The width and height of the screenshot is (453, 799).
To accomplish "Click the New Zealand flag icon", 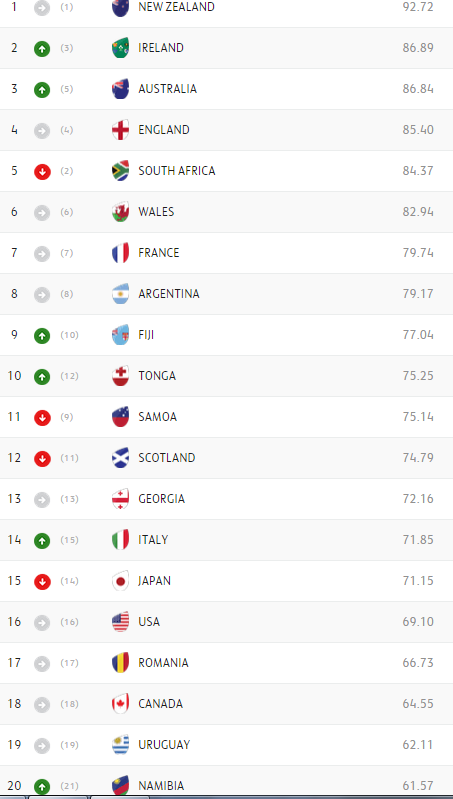I will coord(121,8).
